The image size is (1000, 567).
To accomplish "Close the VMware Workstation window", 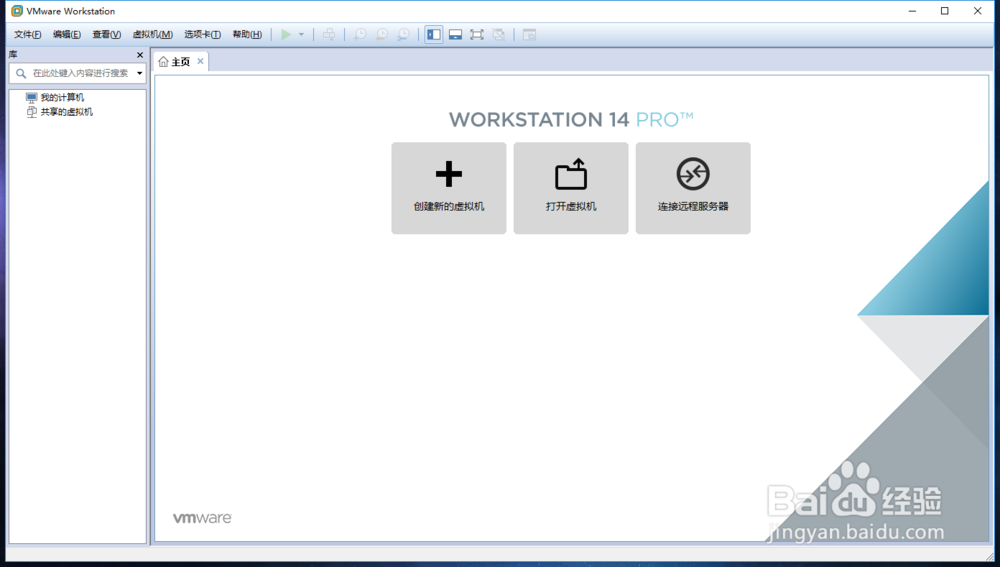I will pos(977,11).
